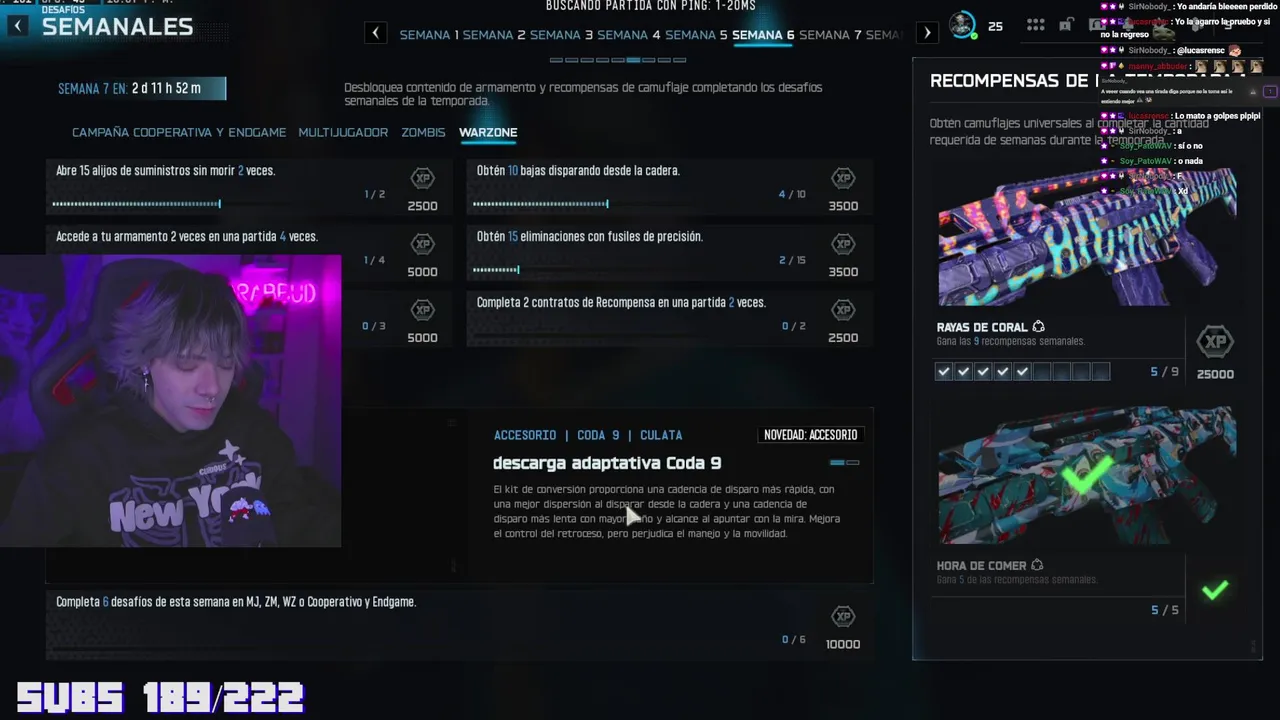Image resolution: width=1280 pixels, height=720 pixels.
Task: Select the 'Completa 2 contratos de Recompensa' challenge
Action: coord(670,319)
